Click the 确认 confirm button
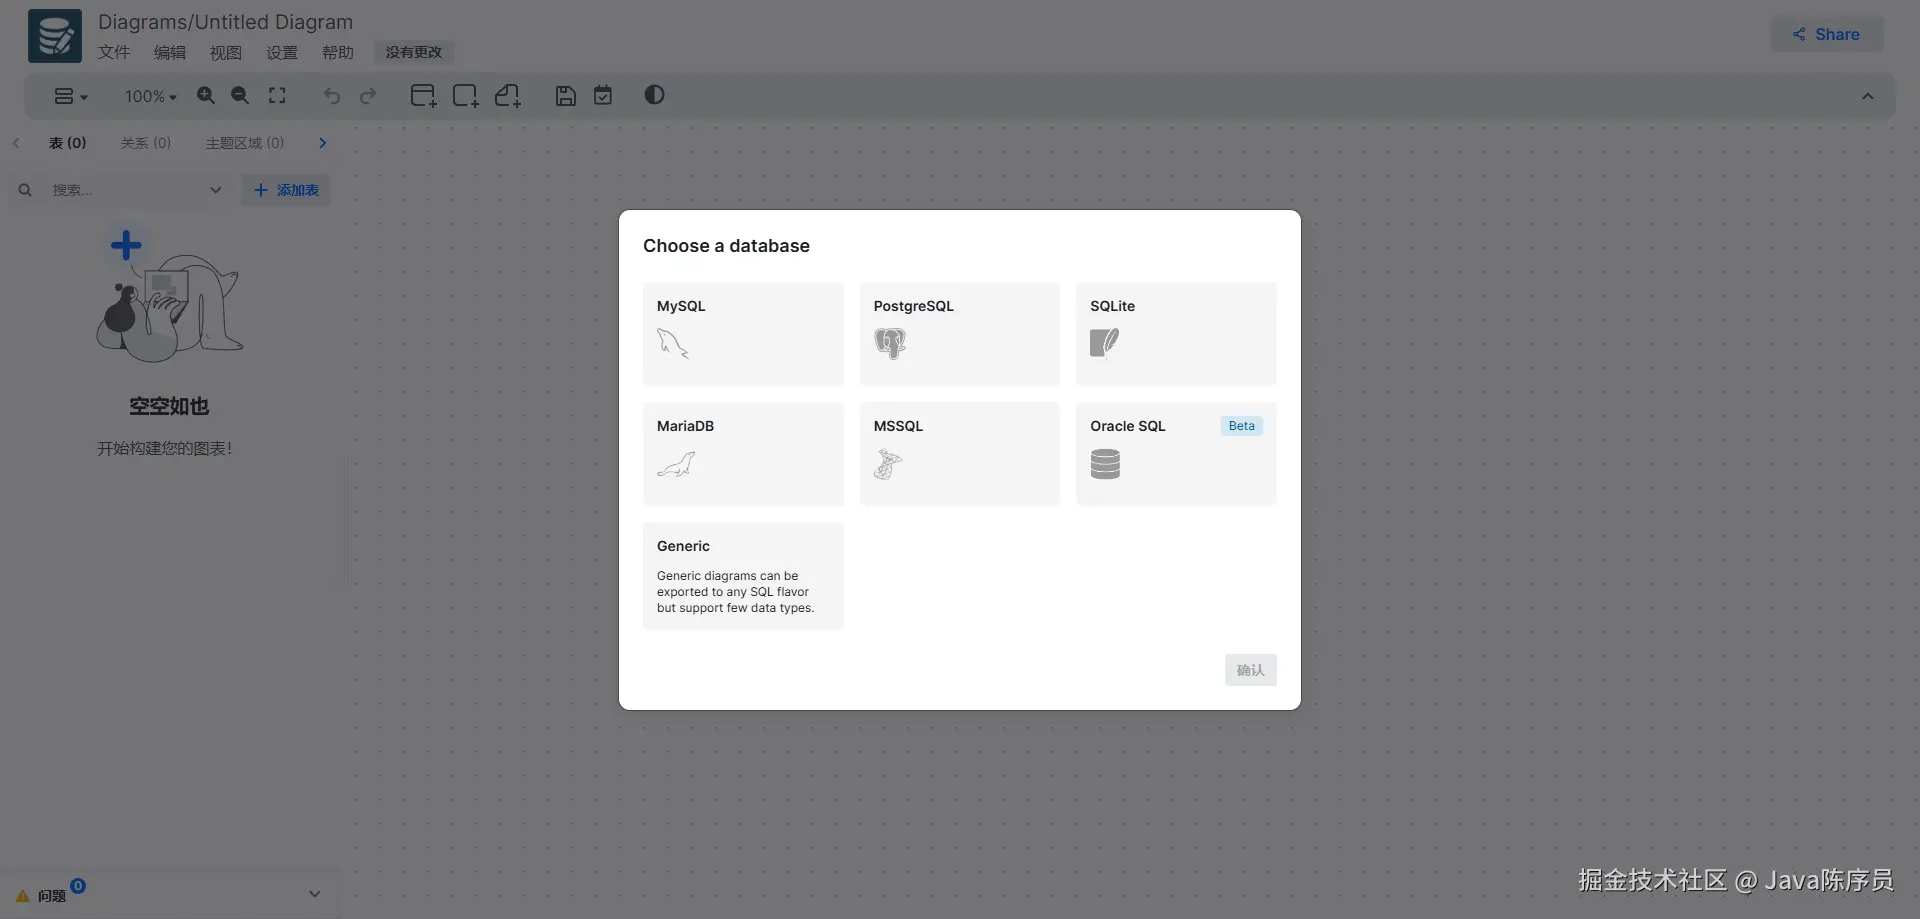 [x=1251, y=670]
